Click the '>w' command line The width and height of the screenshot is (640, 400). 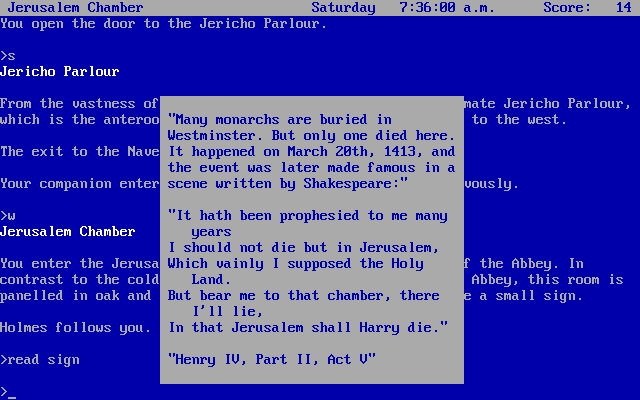click(x=8, y=216)
